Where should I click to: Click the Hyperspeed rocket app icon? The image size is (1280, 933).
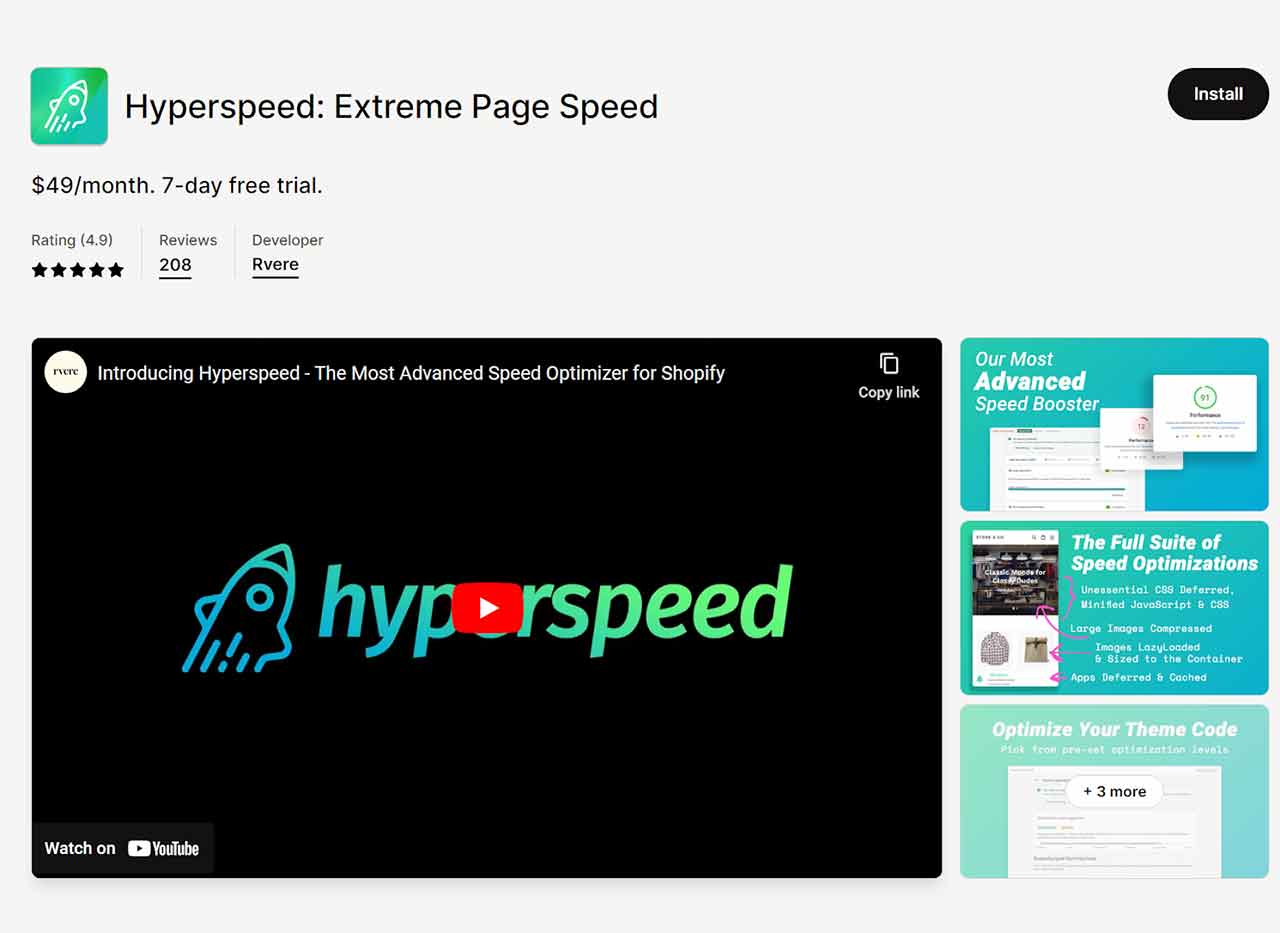(x=69, y=106)
